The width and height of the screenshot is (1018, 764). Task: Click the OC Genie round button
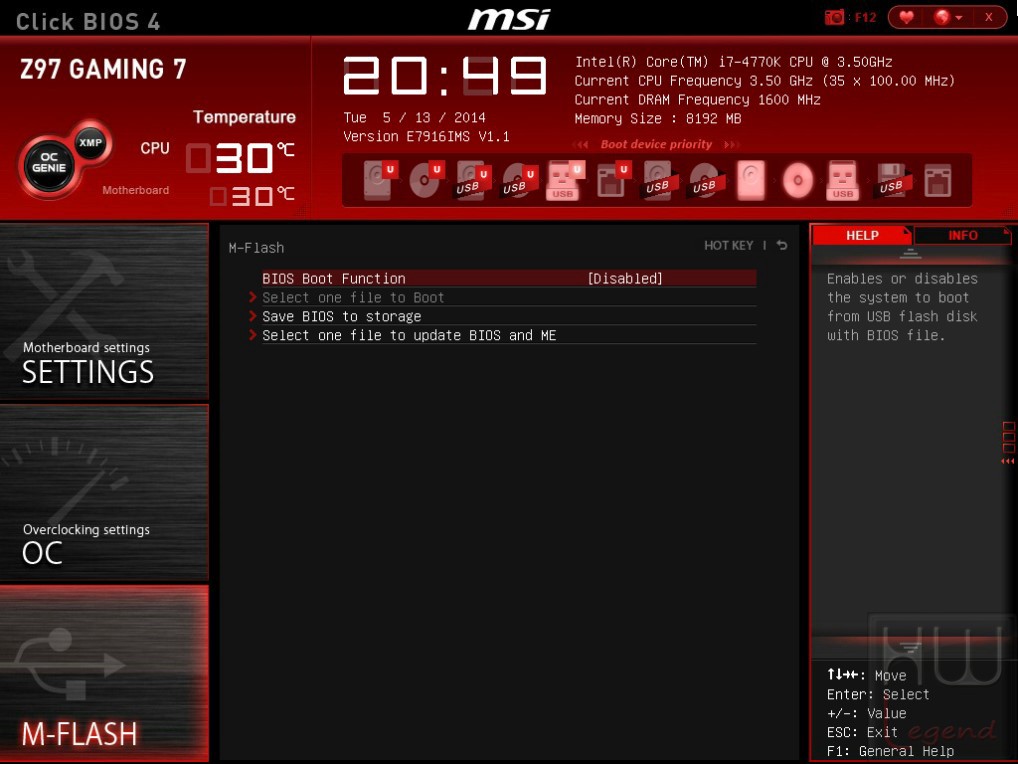pos(49,165)
